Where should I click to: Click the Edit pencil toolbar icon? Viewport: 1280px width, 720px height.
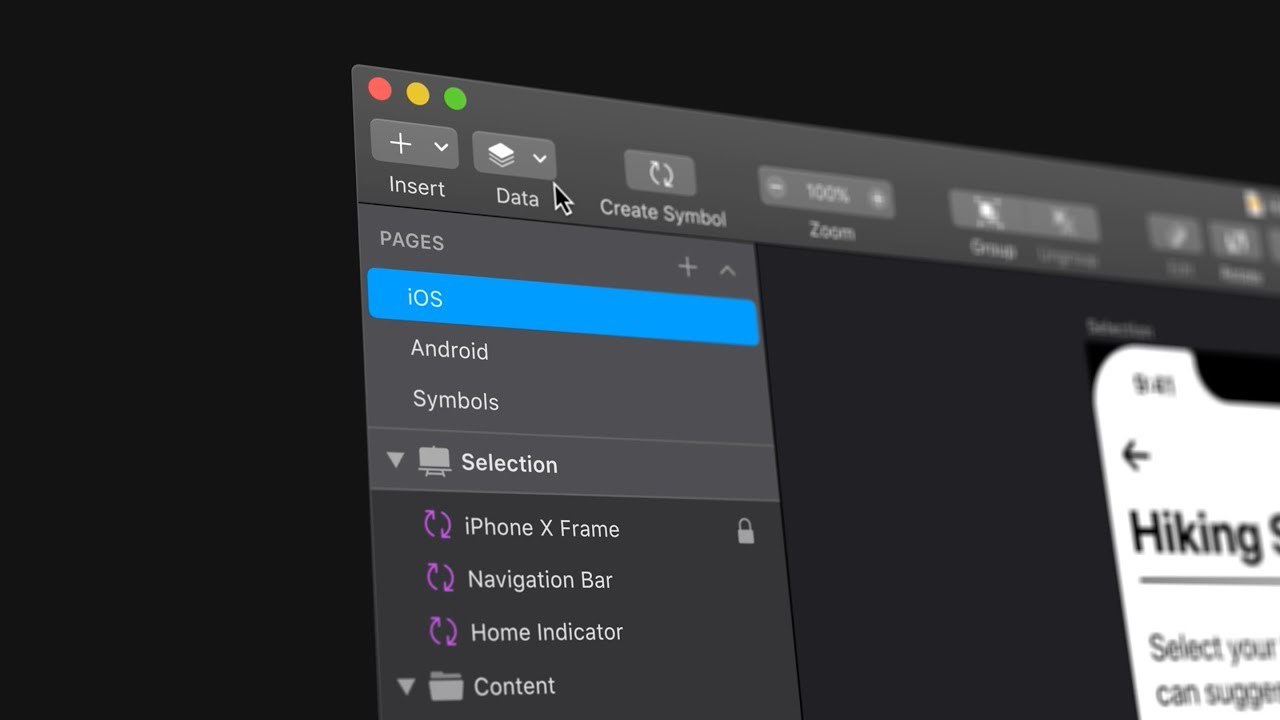(x=1176, y=235)
